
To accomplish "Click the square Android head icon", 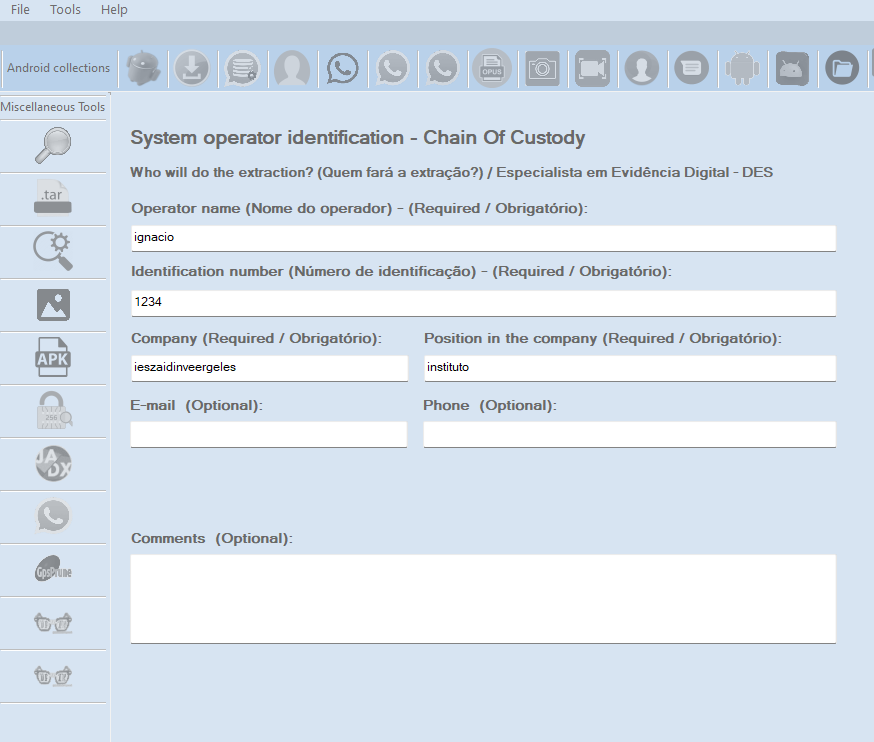I will coord(792,69).
